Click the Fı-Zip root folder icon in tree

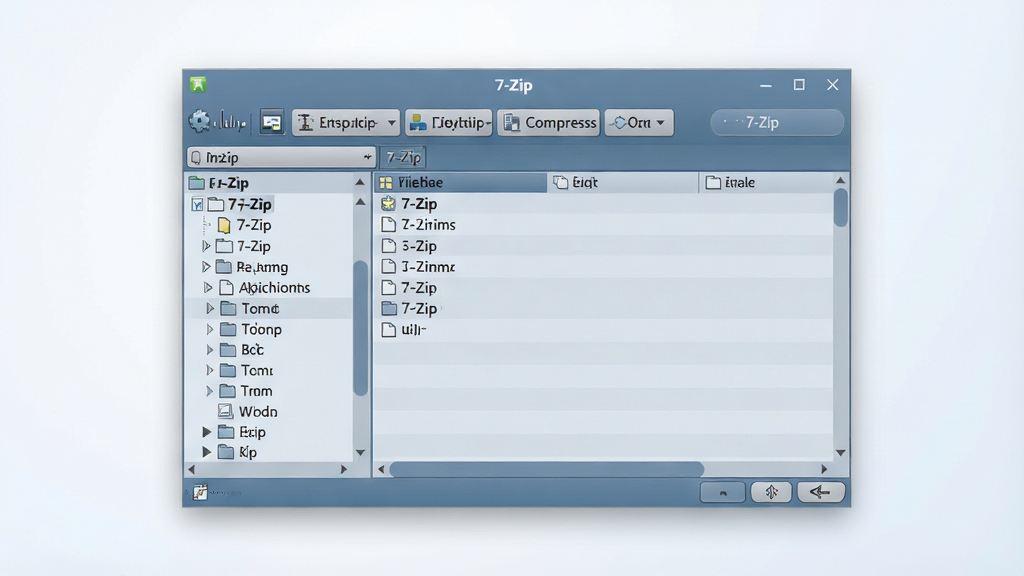[x=197, y=183]
